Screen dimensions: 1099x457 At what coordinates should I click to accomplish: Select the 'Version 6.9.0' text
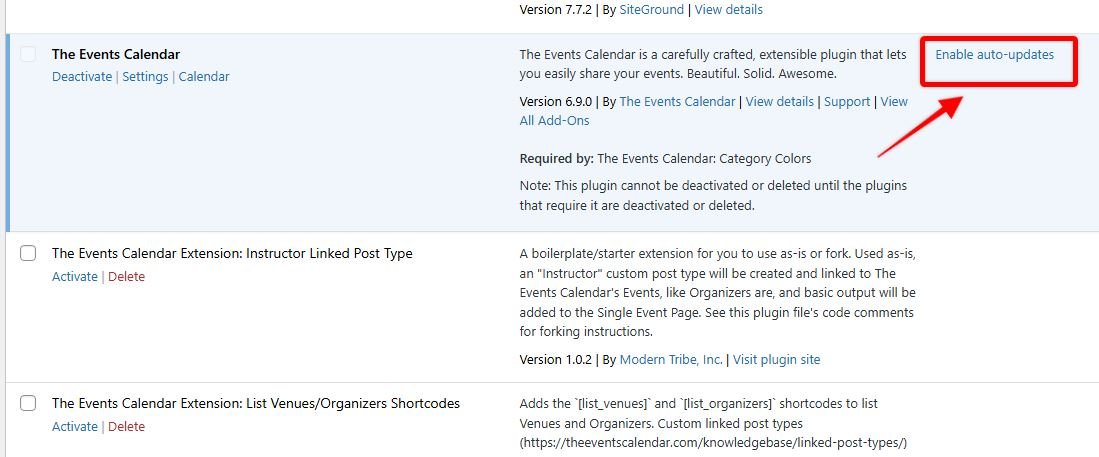click(x=556, y=102)
